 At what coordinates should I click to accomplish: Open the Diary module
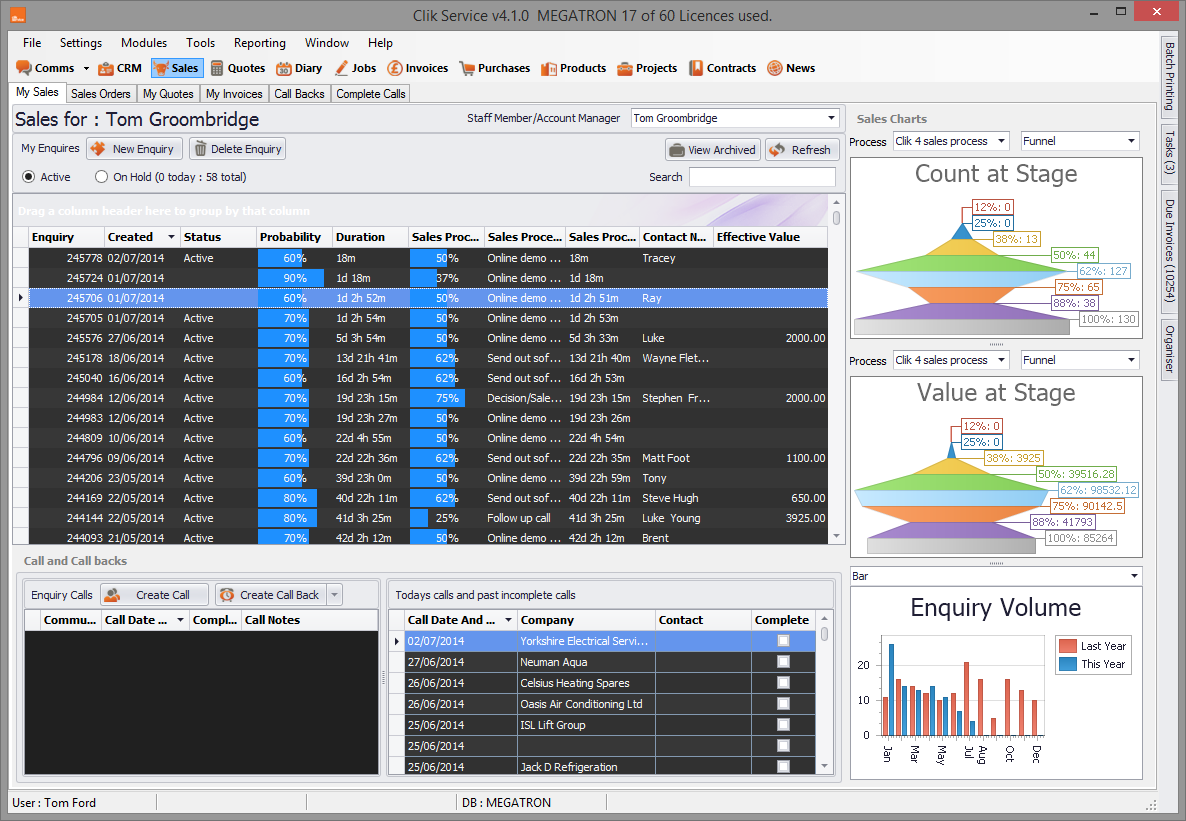coord(299,68)
